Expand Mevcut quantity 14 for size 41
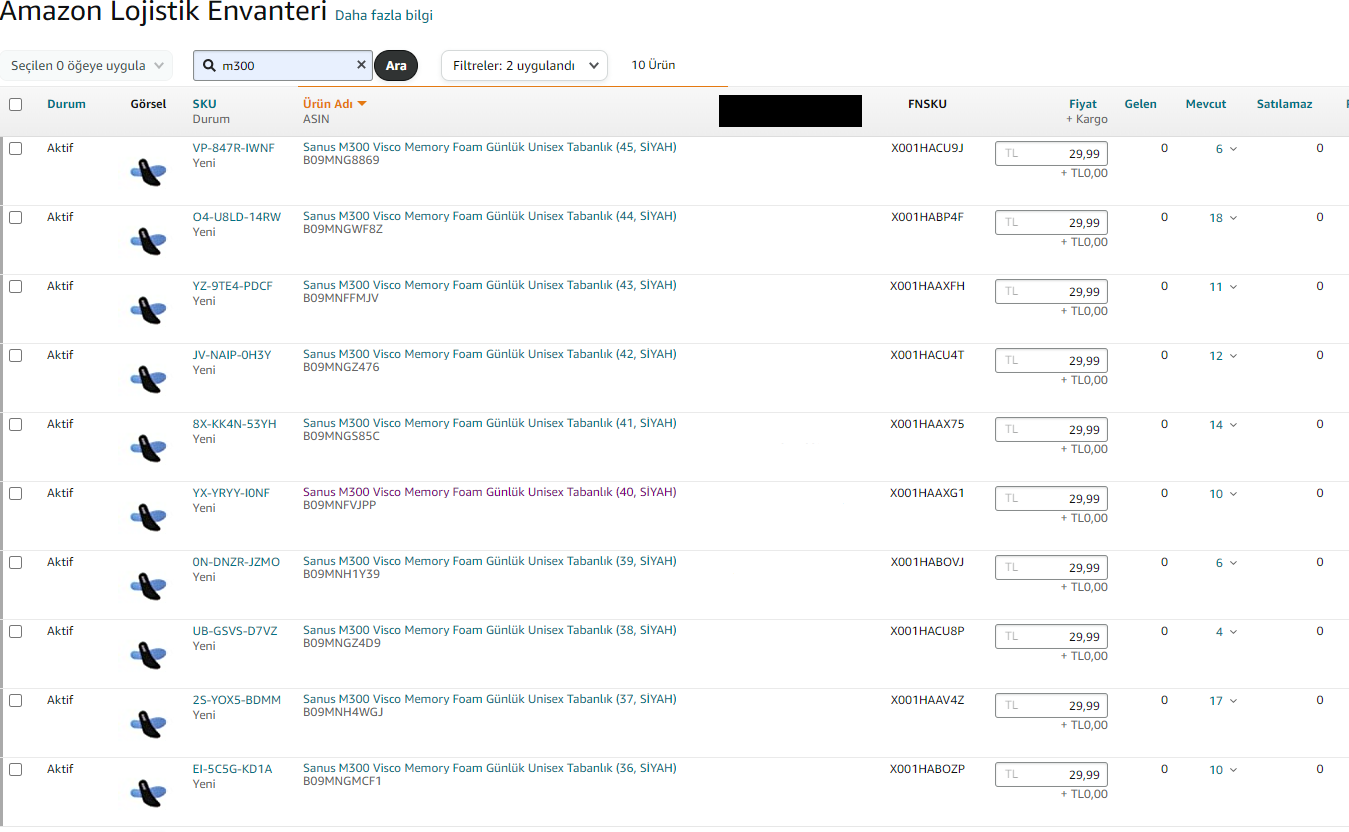Screen dimensions: 1349x832 pos(1223,425)
